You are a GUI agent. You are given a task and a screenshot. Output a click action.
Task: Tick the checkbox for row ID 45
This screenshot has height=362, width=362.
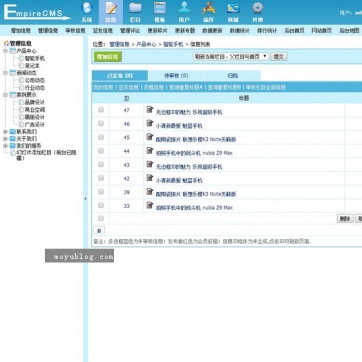101,137
